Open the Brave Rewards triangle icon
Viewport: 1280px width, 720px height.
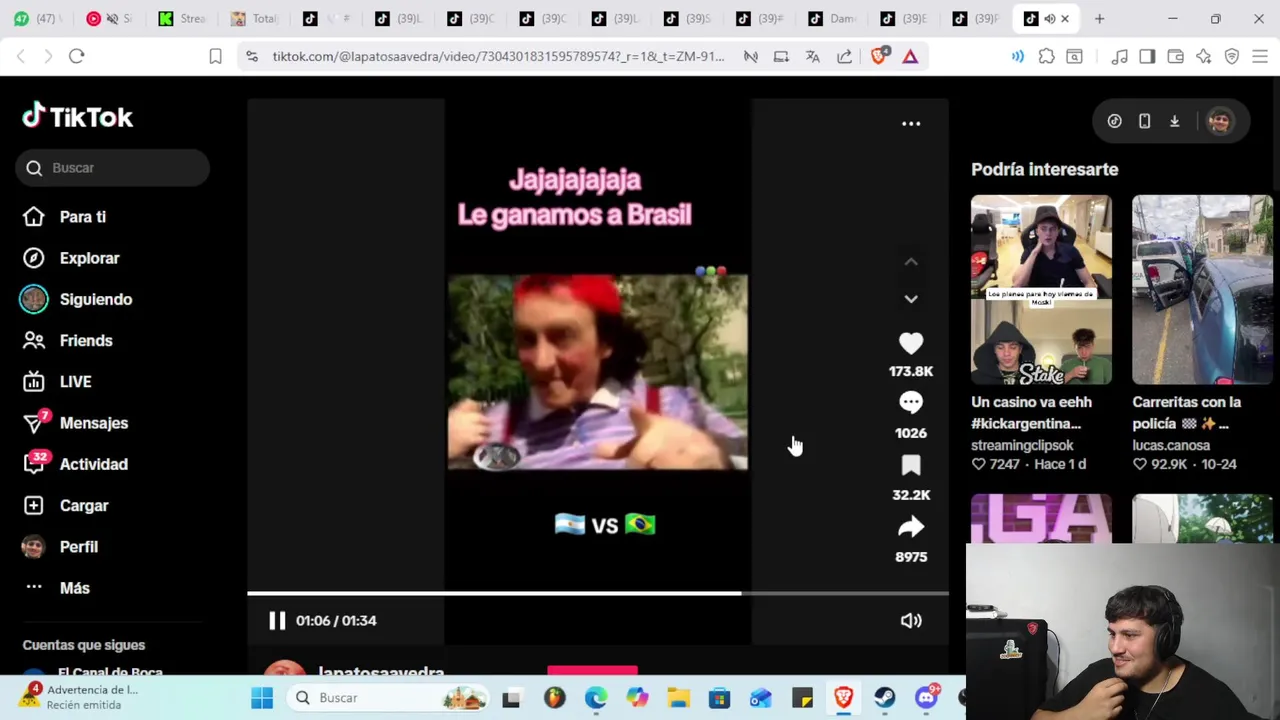coord(910,56)
